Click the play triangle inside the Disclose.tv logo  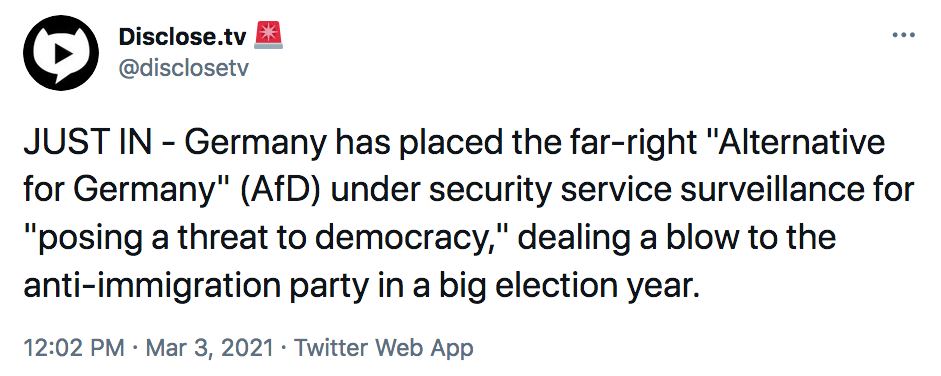[x=61, y=53]
